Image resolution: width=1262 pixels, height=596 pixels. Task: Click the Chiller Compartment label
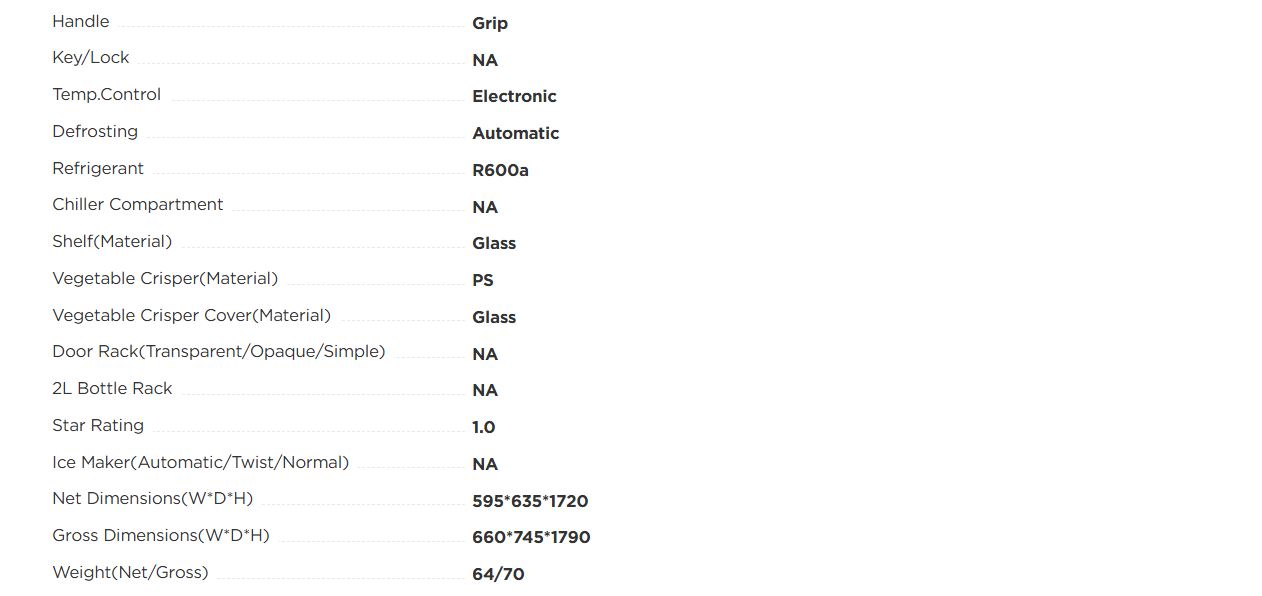pos(138,204)
